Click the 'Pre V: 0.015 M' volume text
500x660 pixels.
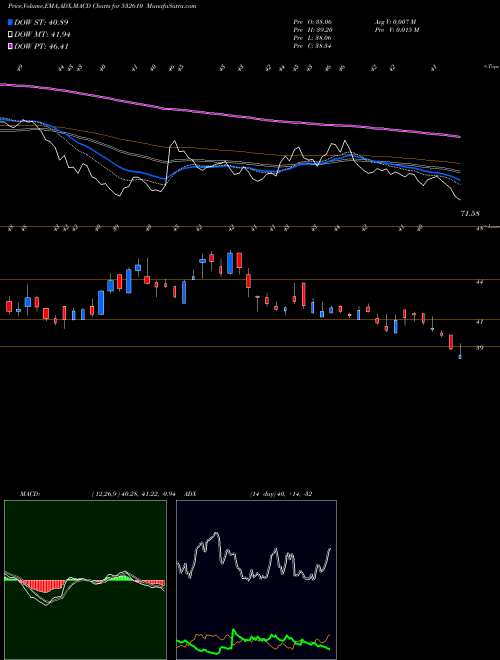[x=398, y=30]
